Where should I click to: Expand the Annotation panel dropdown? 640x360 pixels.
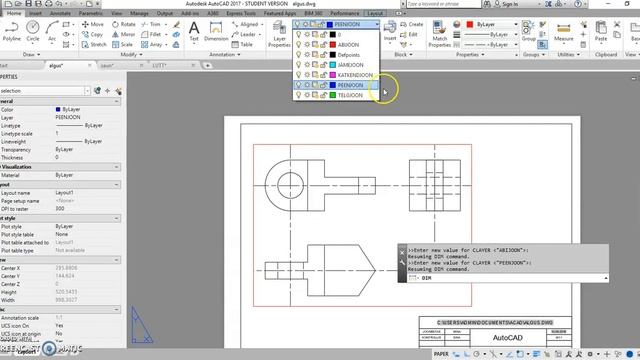tap(225, 54)
